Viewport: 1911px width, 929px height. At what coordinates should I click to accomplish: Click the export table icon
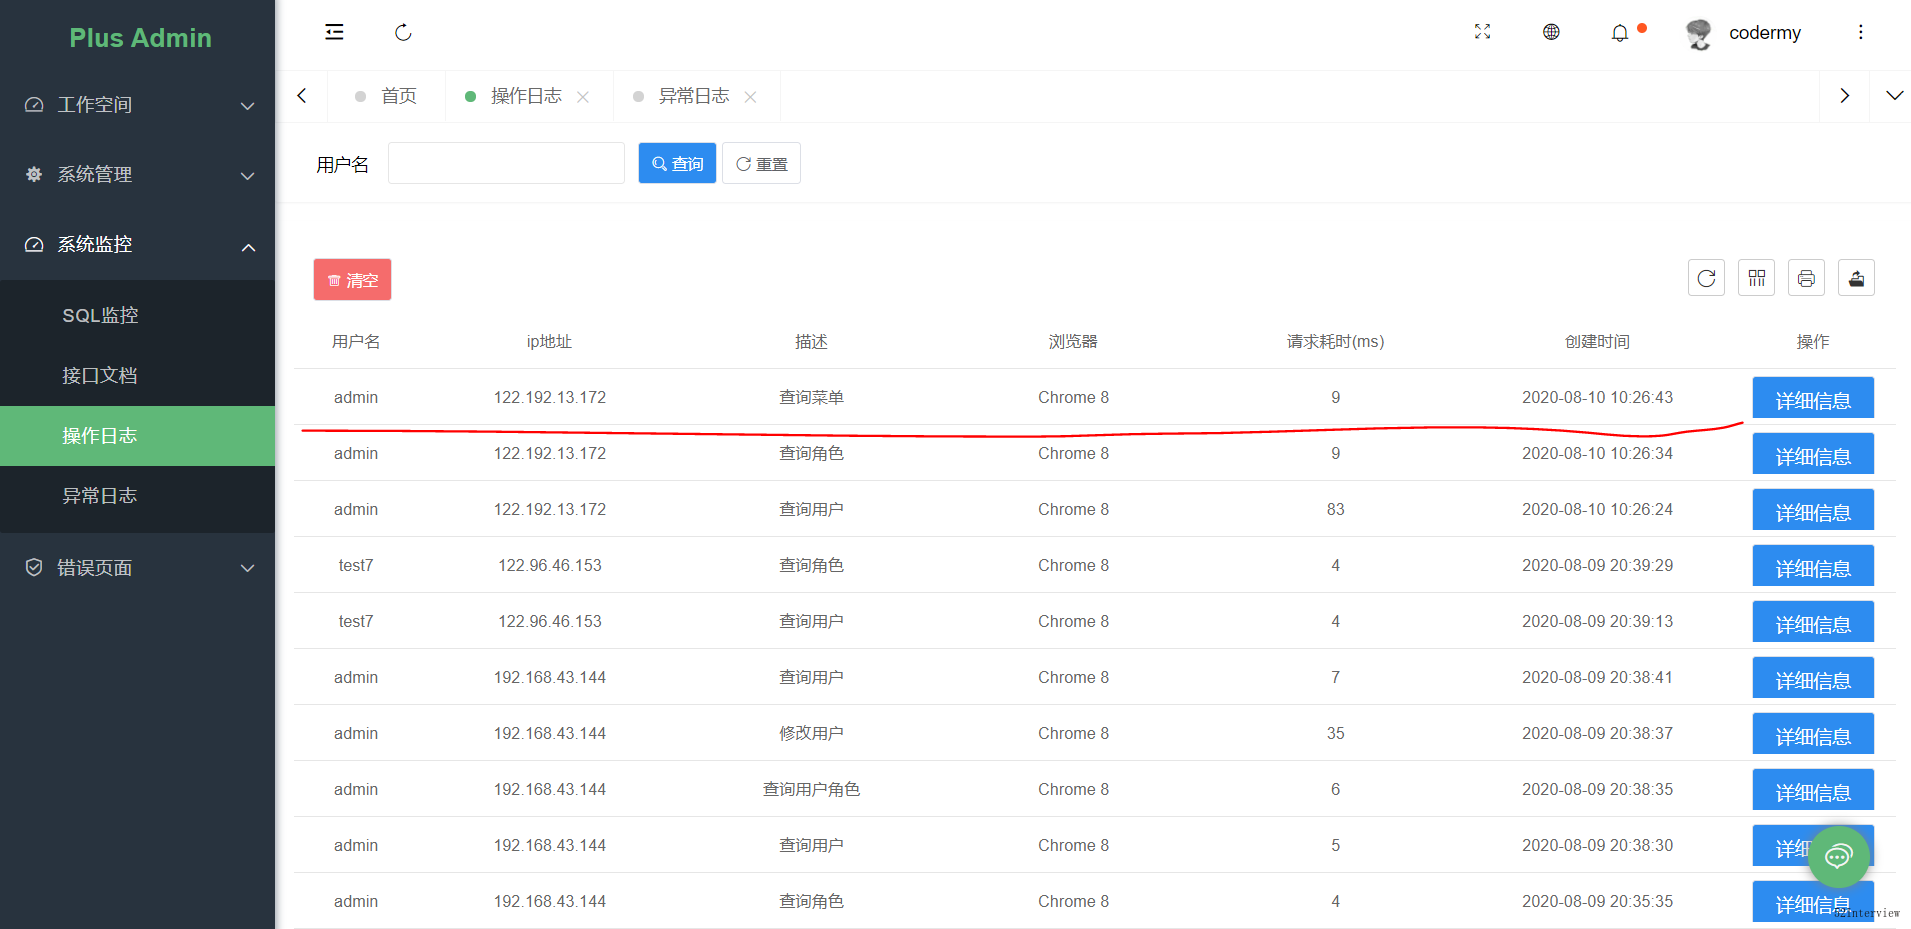pyautogui.click(x=1856, y=278)
